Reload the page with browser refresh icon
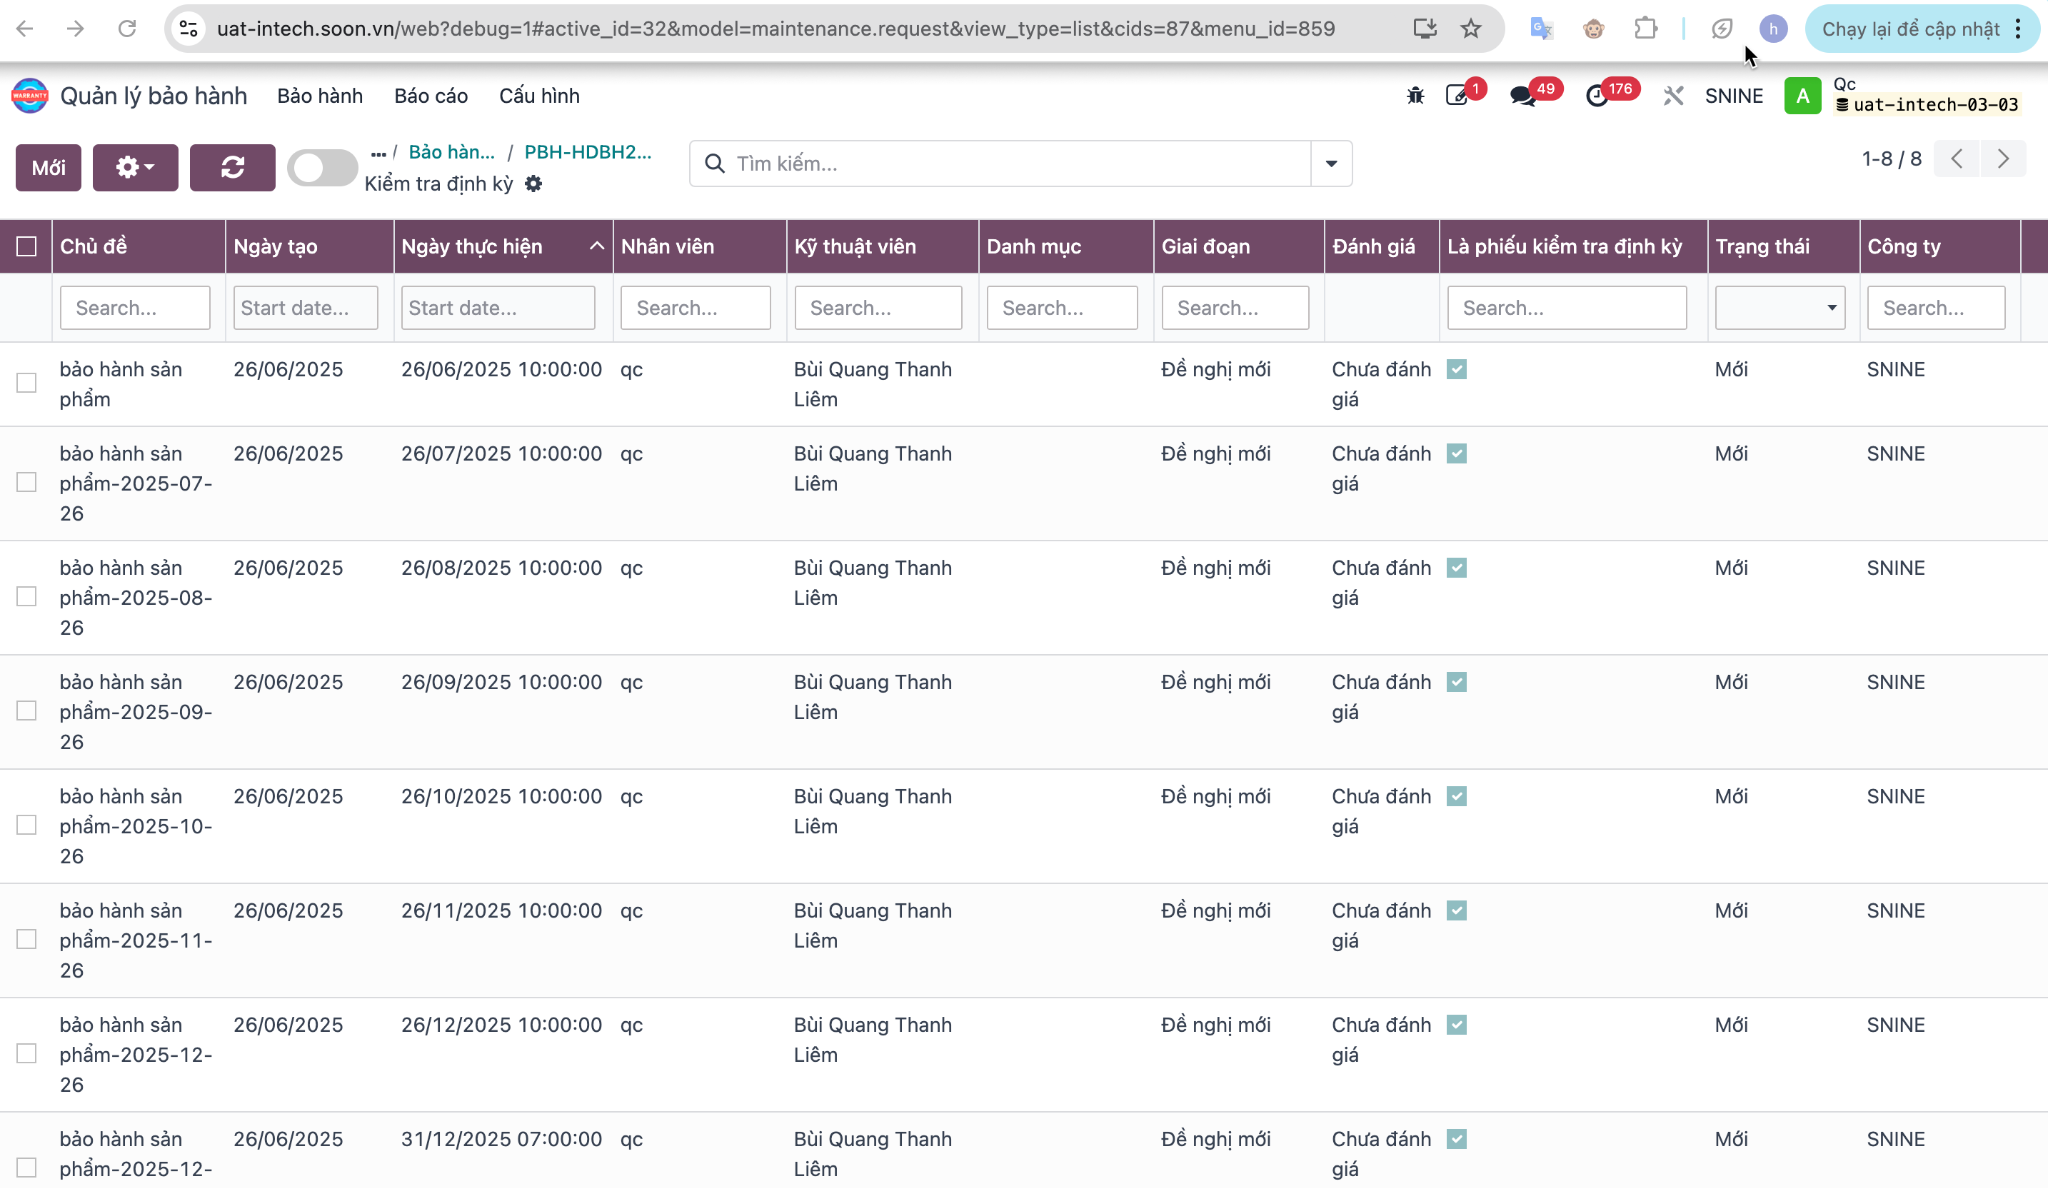Image resolution: width=2048 pixels, height=1188 pixels. pos(127,28)
